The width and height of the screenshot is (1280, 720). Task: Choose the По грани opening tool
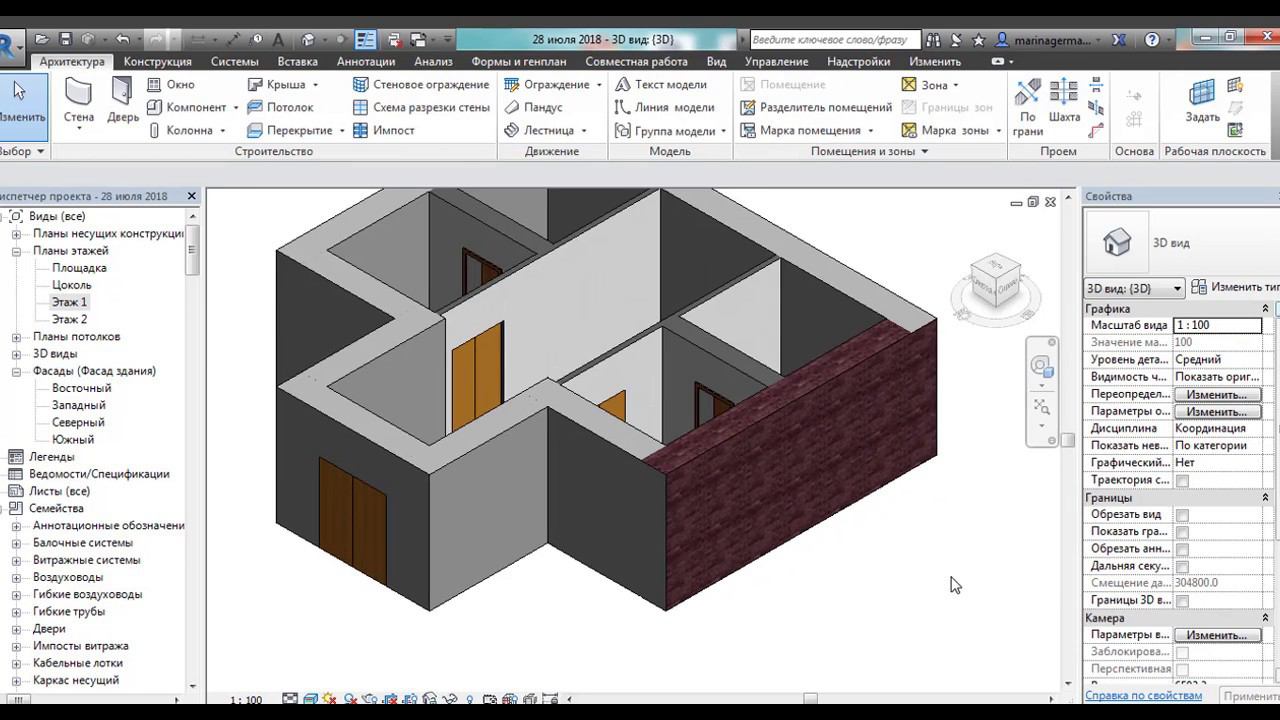1027,108
